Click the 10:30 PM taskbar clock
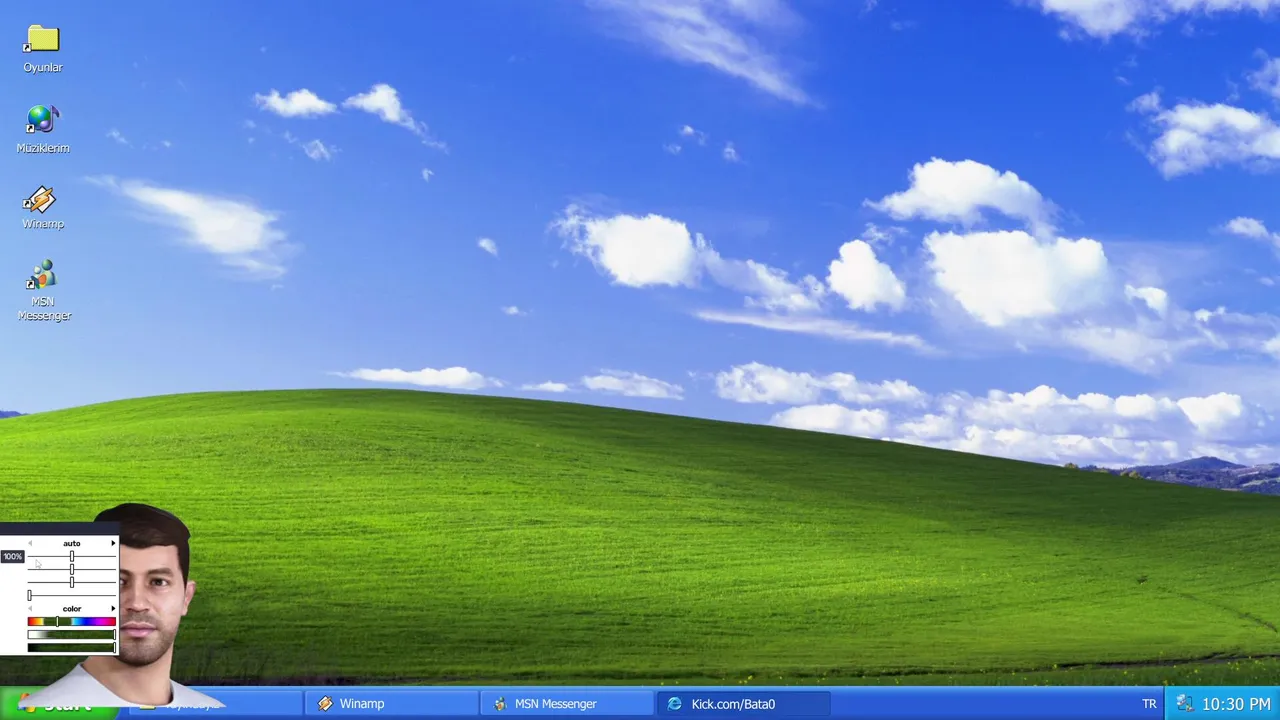The height and width of the screenshot is (720, 1280). coord(1236,704)
